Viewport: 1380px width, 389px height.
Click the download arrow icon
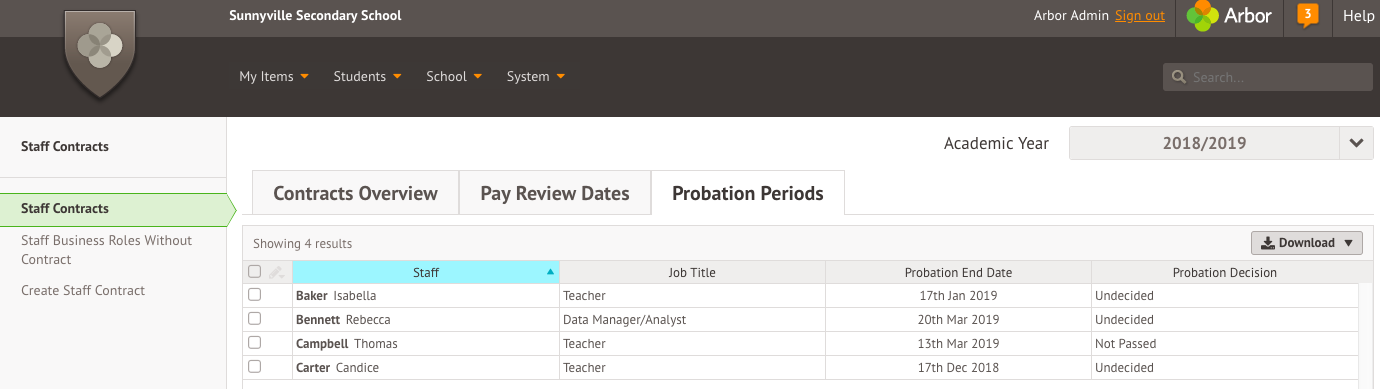click(x=1267, y=243)
